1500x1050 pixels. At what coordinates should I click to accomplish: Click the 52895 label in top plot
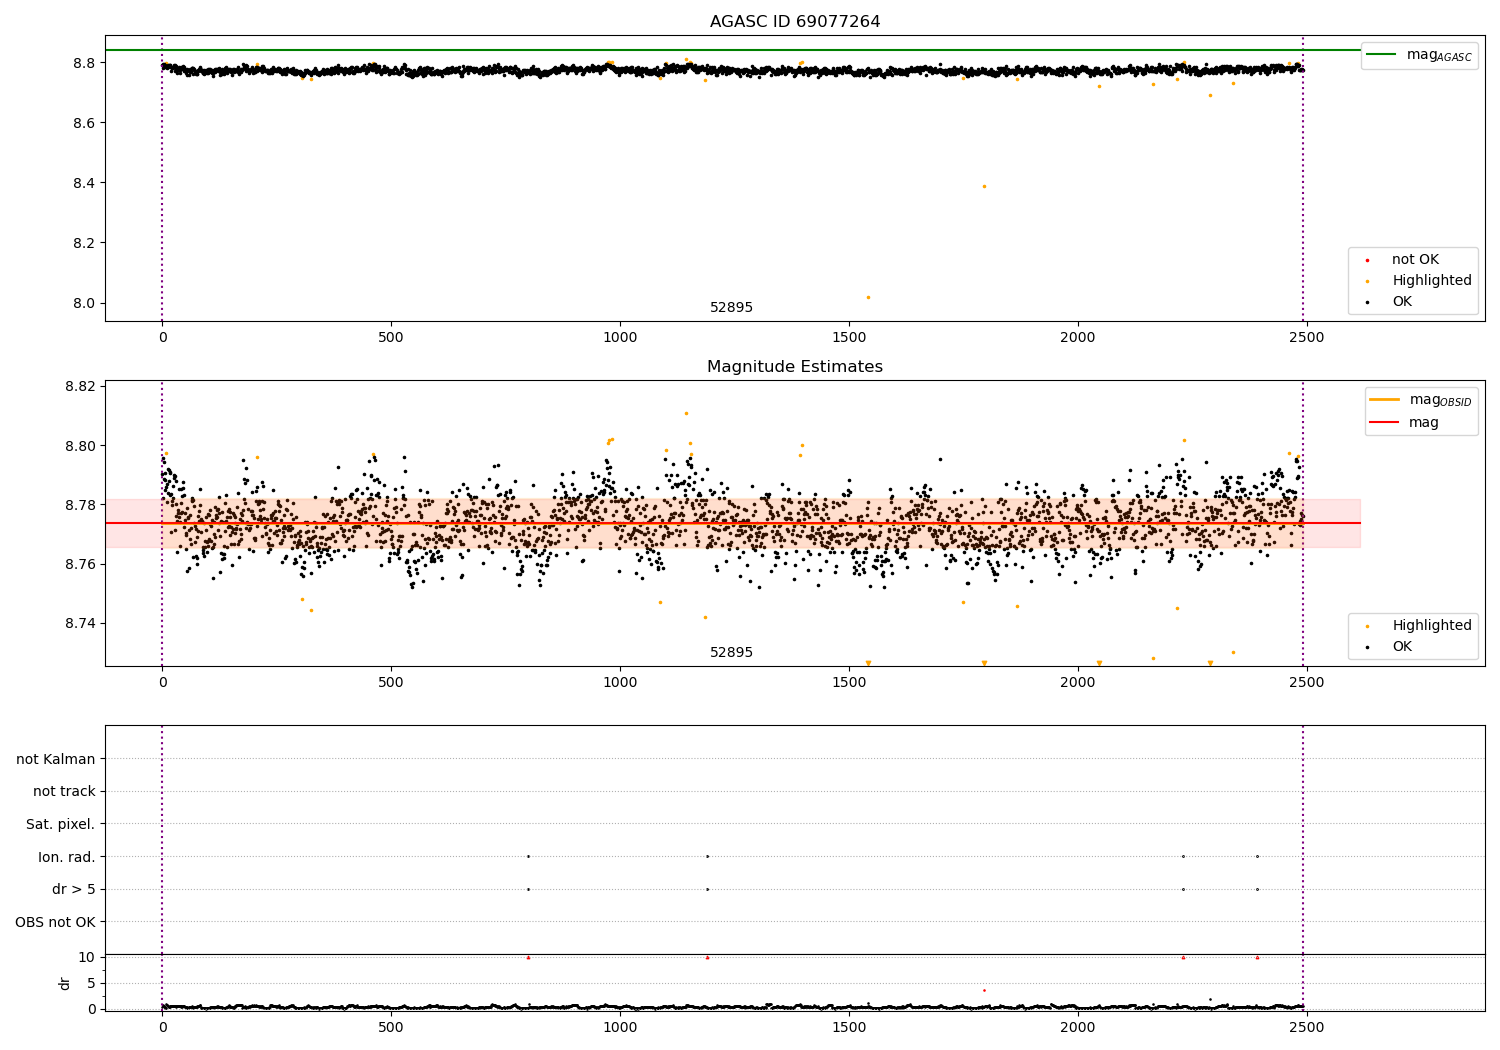pos(731,308)
